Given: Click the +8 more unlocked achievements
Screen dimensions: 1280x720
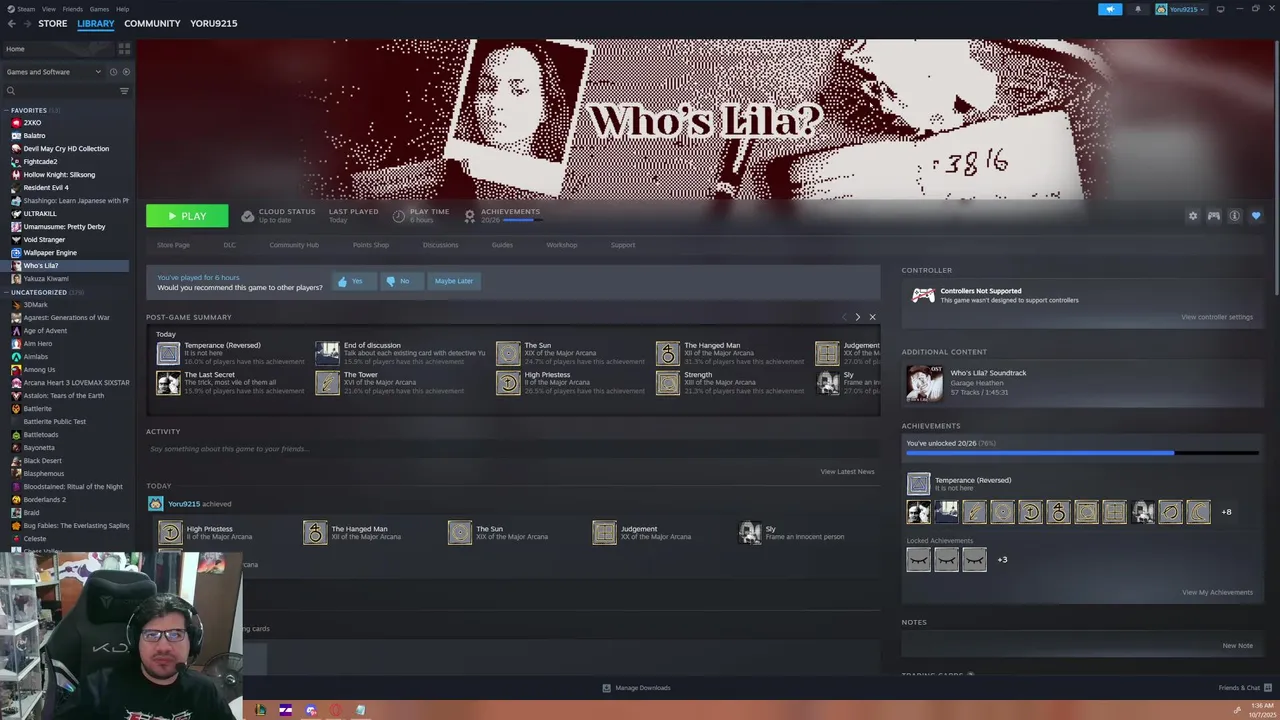Looking at the screenshot, I should 1226,512.
